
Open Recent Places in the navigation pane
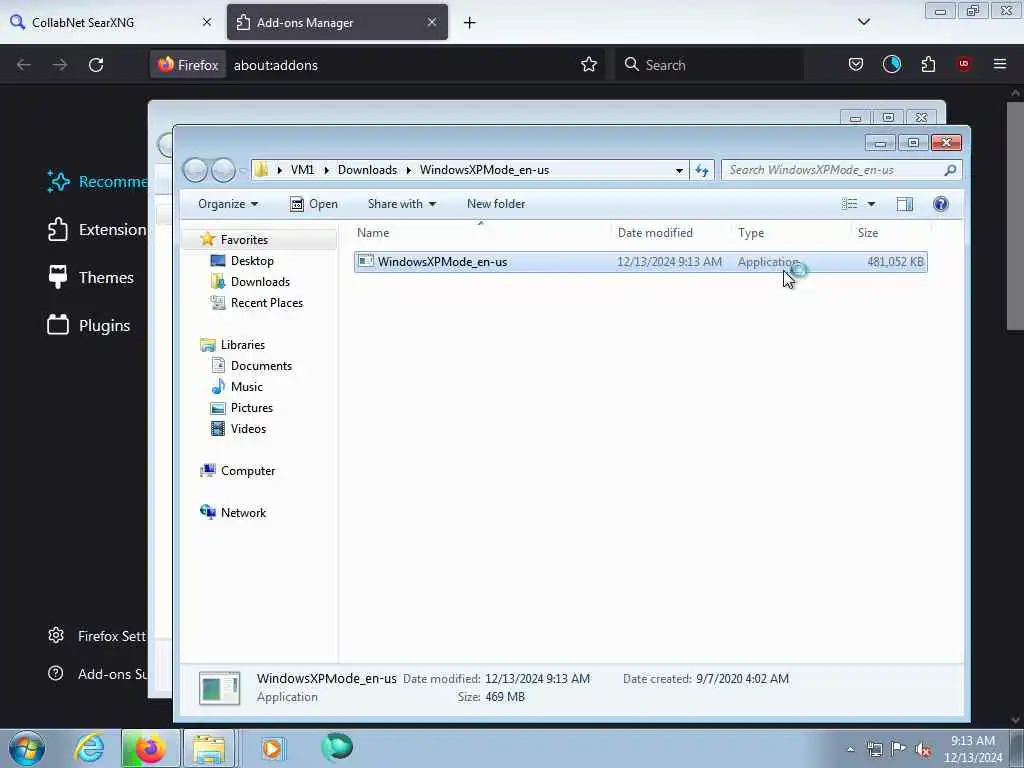point(257,302)
